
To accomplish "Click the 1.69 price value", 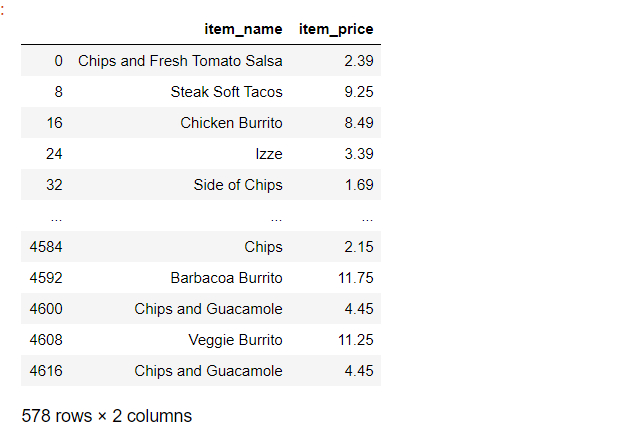I will (x=359, y=185).
